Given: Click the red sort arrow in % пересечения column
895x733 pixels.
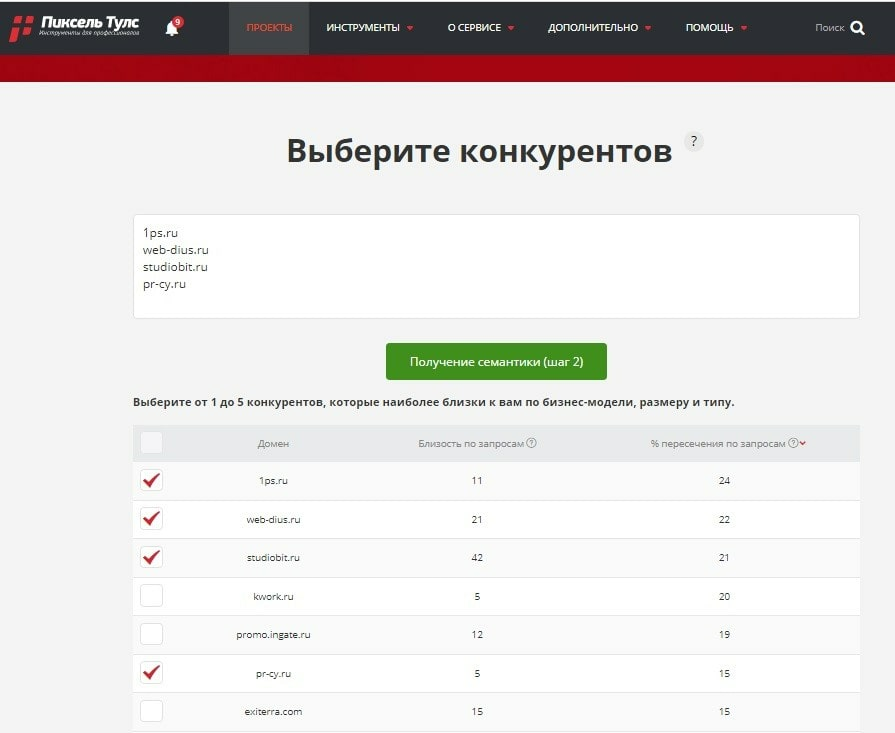Looking at the screenshot, I should coord(803,443).
